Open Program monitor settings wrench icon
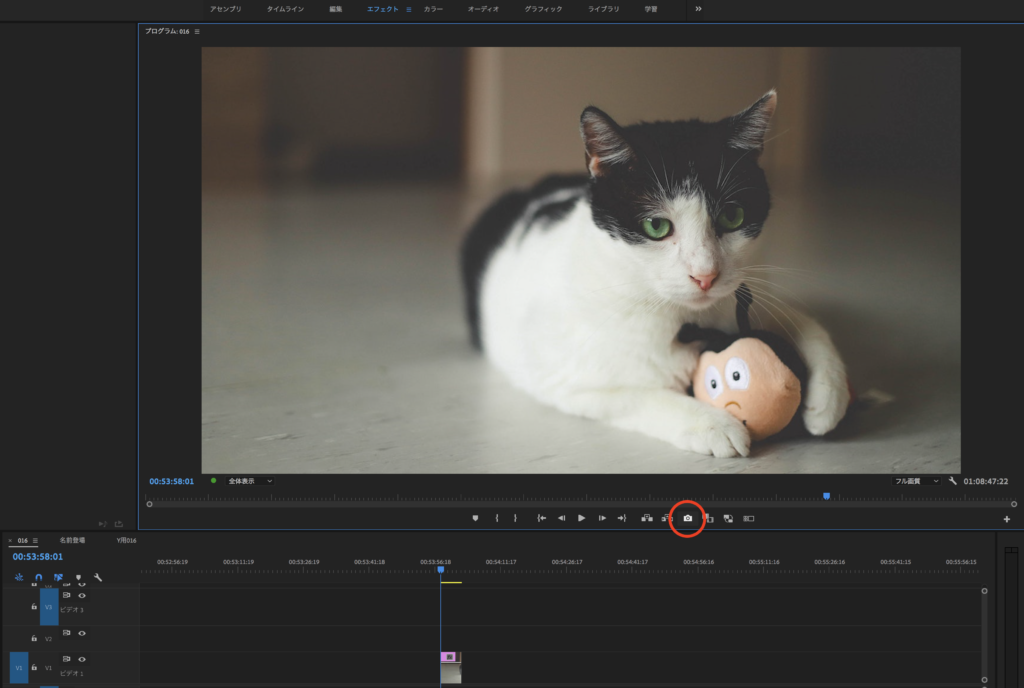1024x688 pixels. (x=953, y=481)
